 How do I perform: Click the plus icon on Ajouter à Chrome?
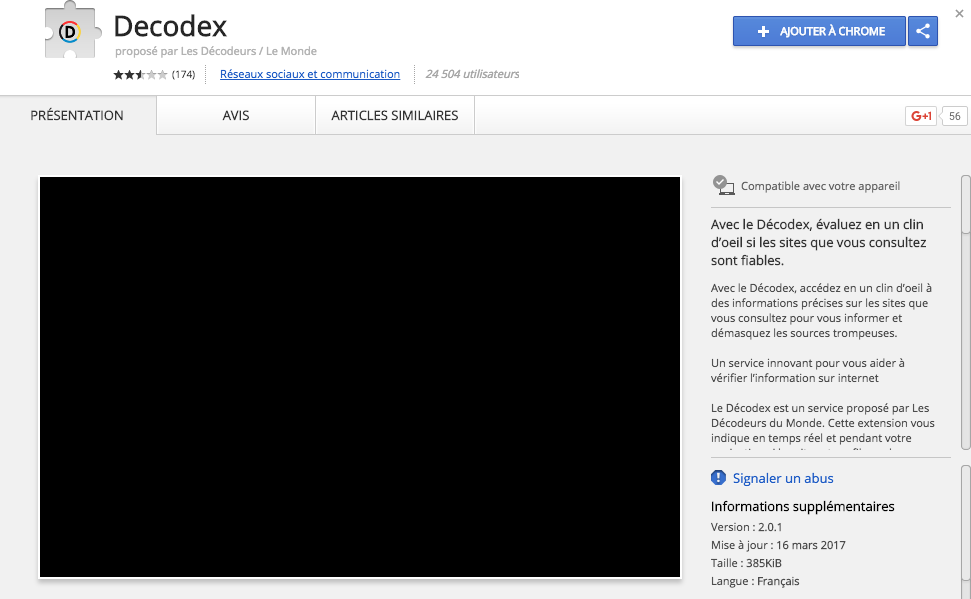763,32
